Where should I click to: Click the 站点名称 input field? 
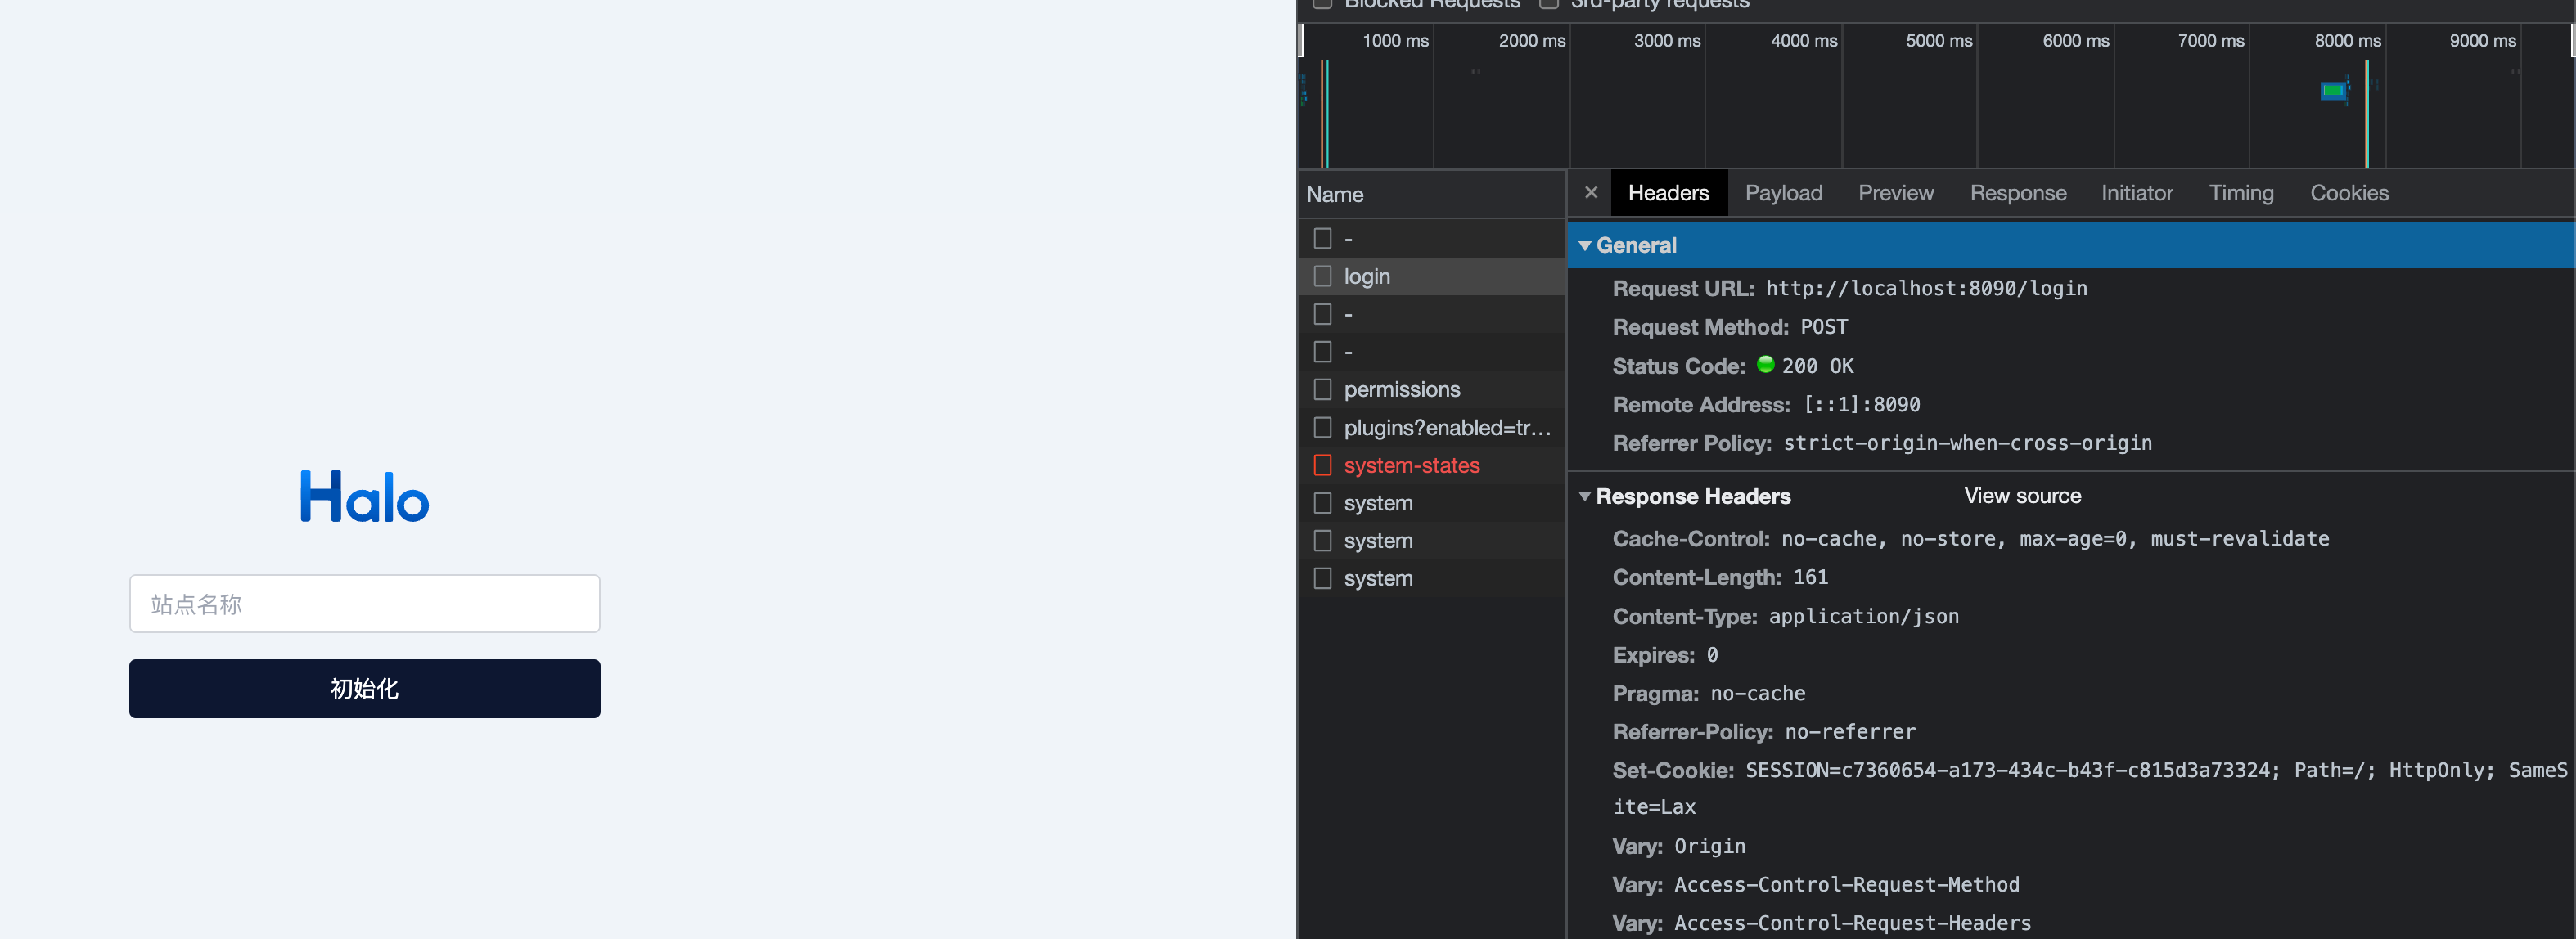pyautogui.click(x=364, y=603)
